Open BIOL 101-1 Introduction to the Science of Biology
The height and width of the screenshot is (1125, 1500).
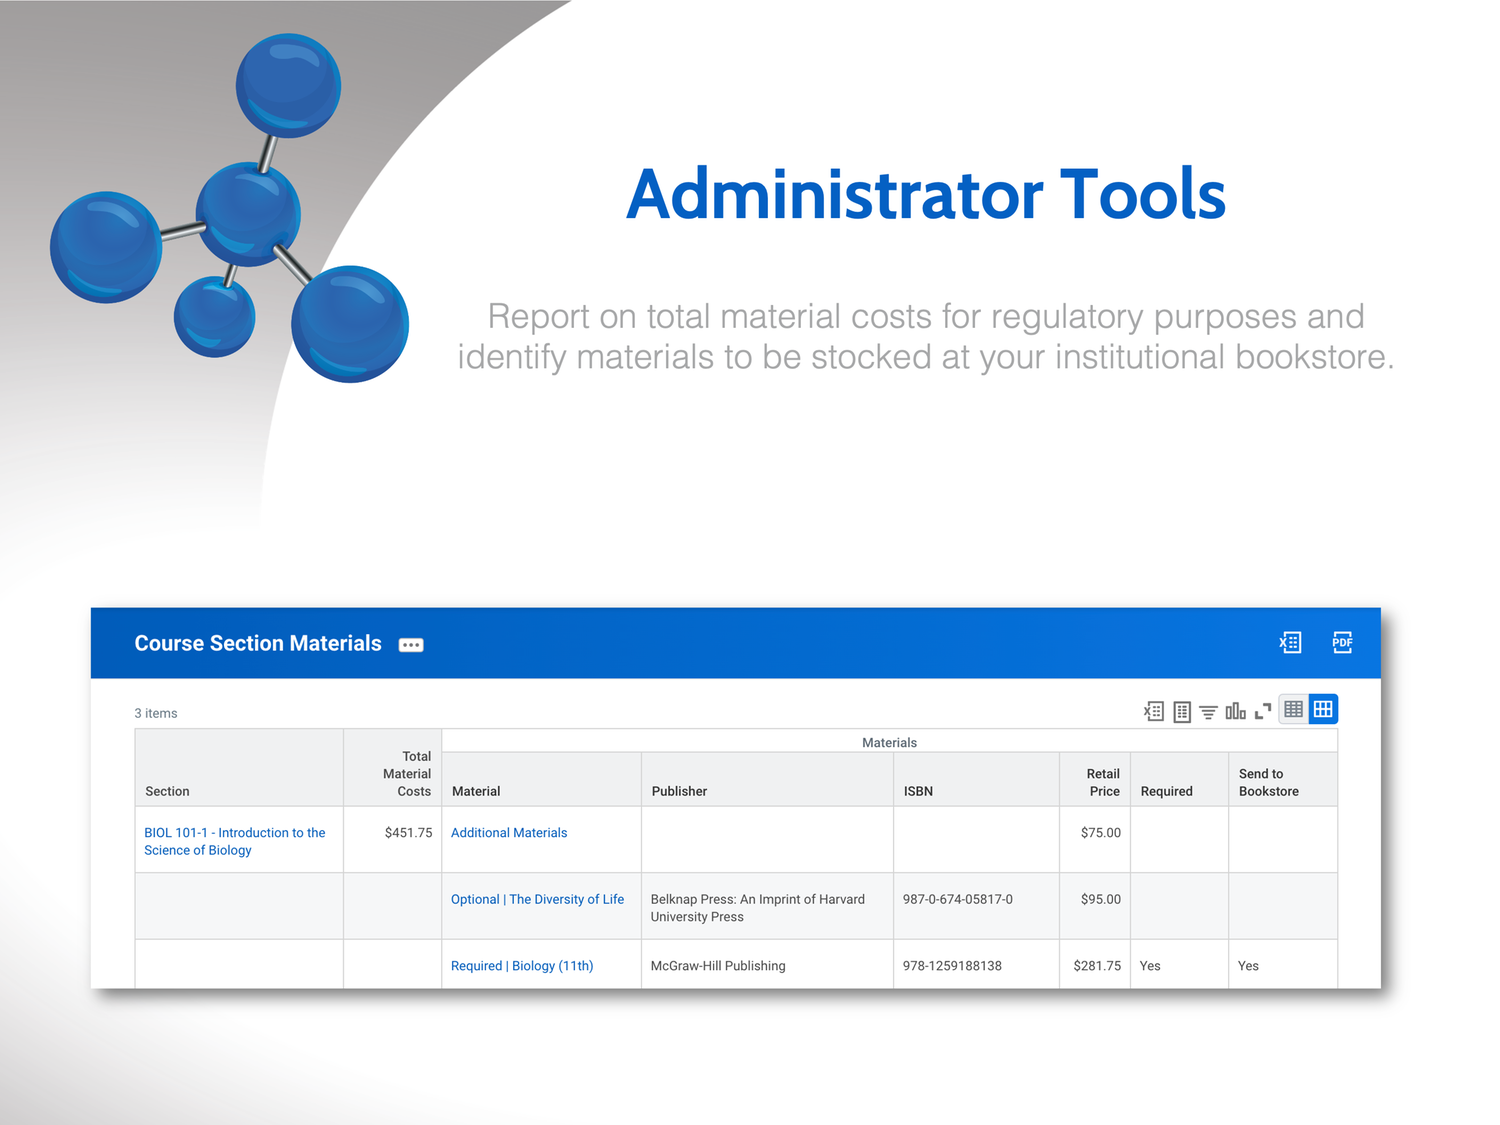click(x=234, y=841)
